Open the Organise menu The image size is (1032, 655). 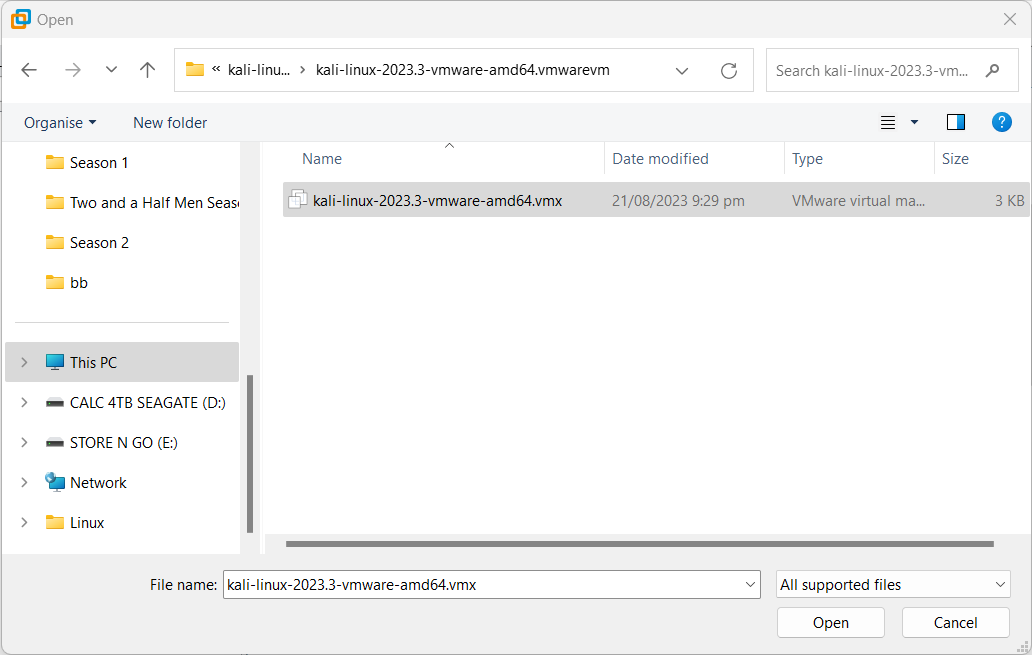pyautogui.click(x=60, y=122)
